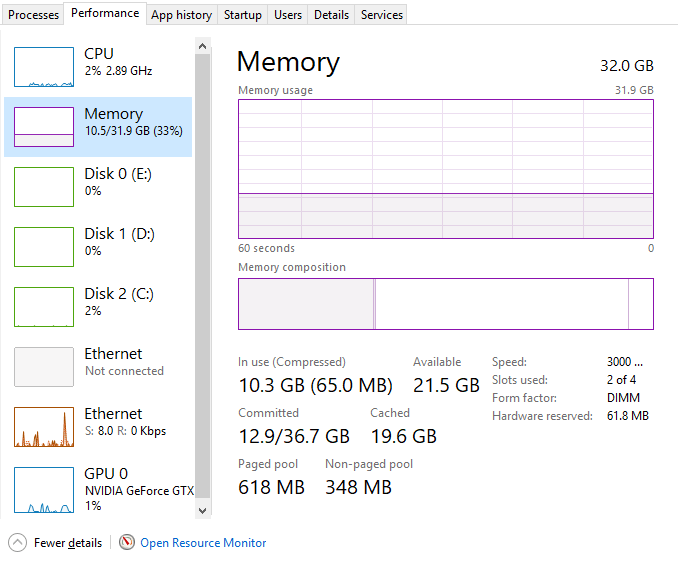Select Disk 1 (D:) graph thumbnail
This screenshot has height=567, width=678.
pyautogui.click(x=44, y=247)
